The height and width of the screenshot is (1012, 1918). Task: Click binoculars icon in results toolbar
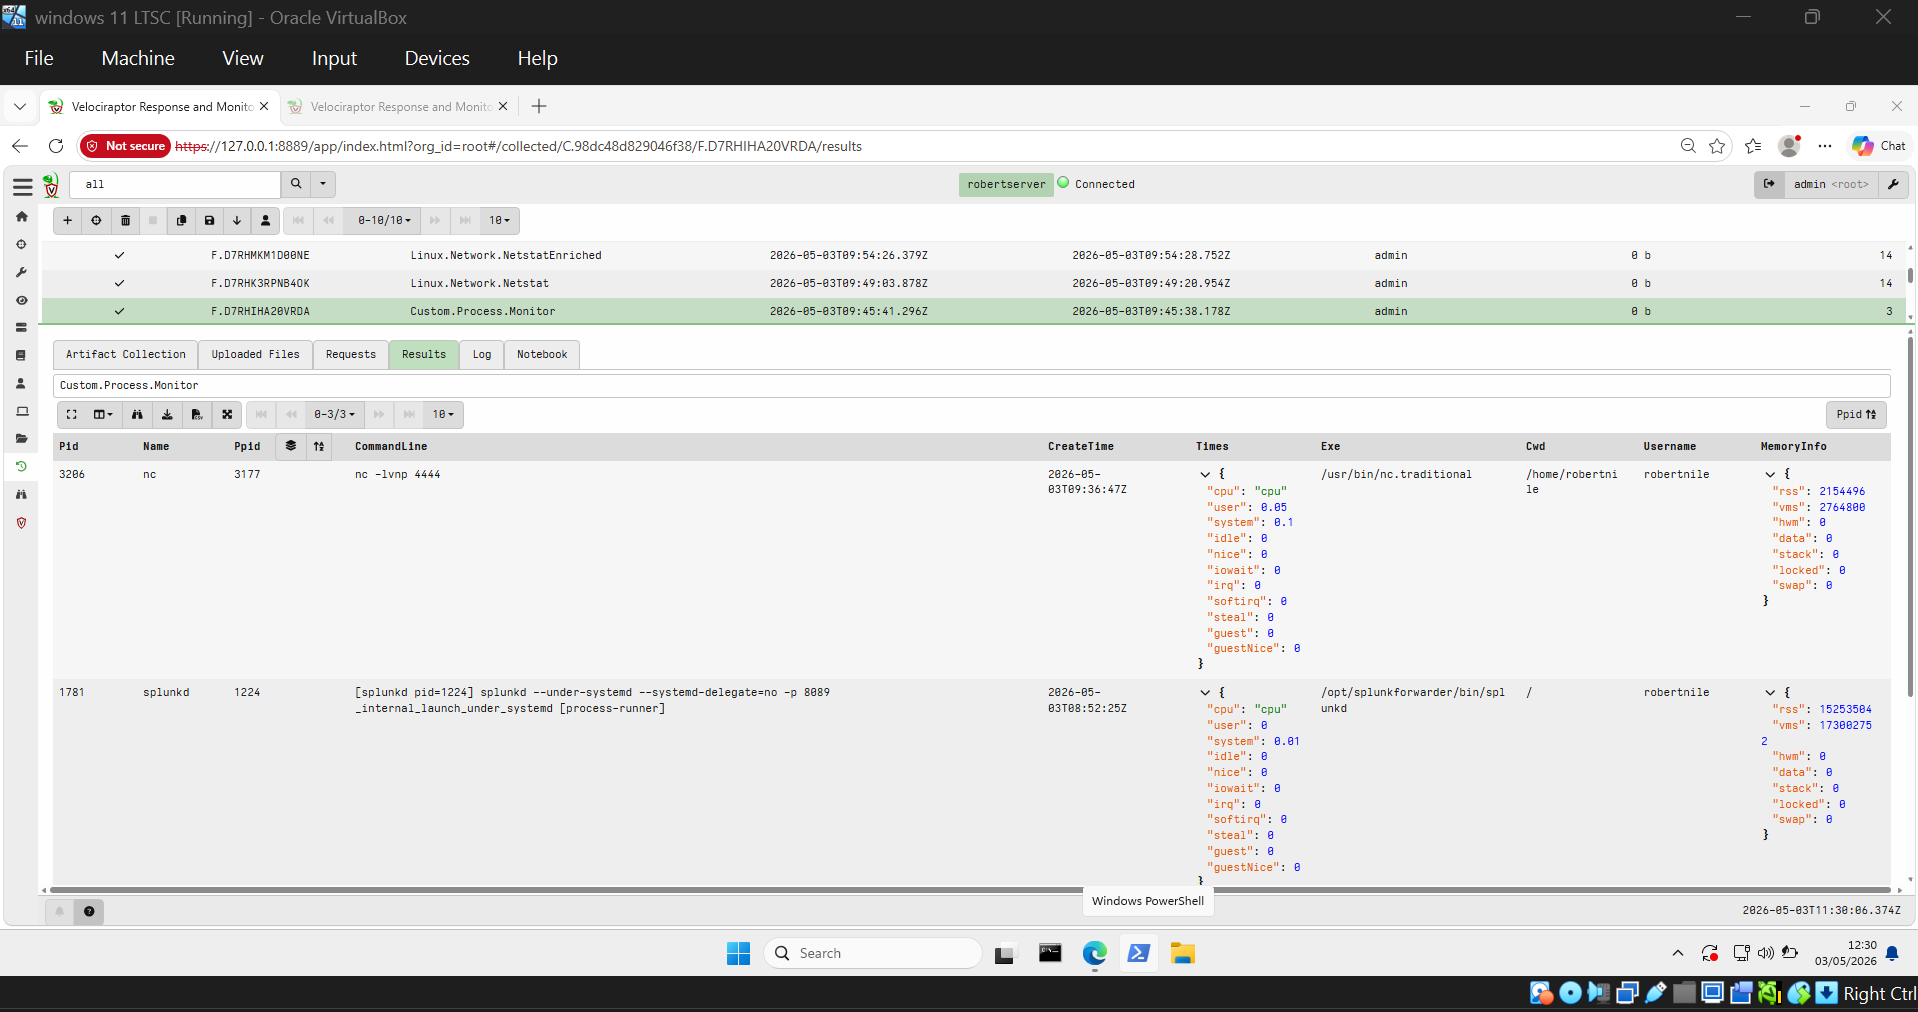click(x=137, y=414)
